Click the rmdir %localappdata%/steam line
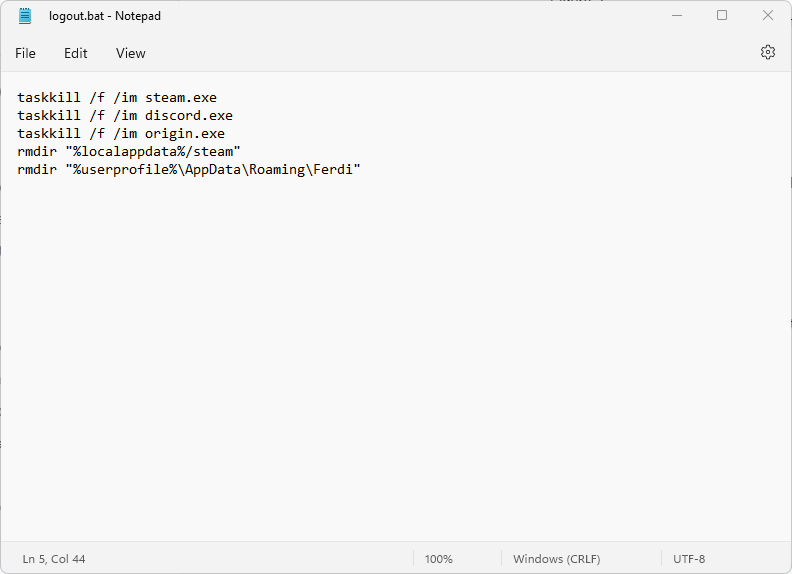The width and height of the screenshot is (792, 574). coord(128,152)
